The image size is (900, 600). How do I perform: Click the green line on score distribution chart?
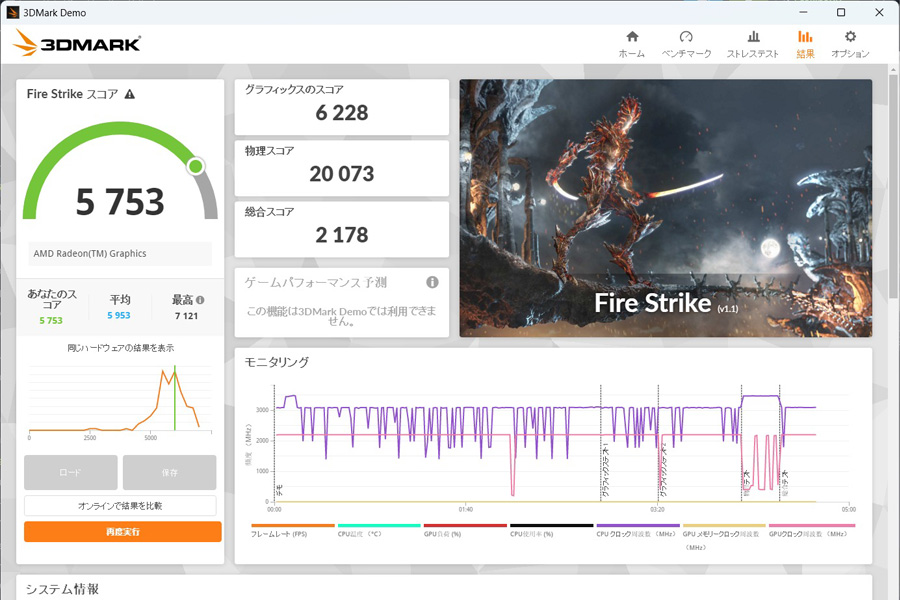coord(174,398)
